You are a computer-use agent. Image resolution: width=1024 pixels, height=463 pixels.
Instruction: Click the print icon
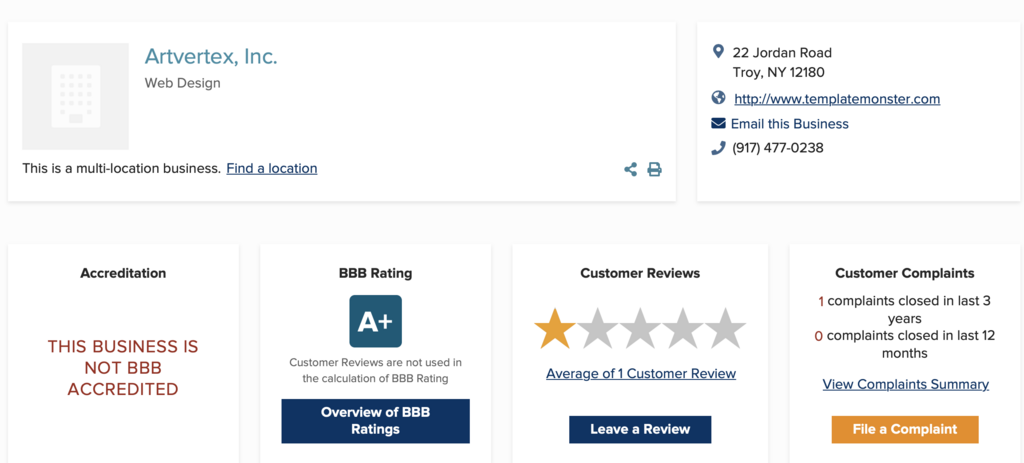[654, 170]
